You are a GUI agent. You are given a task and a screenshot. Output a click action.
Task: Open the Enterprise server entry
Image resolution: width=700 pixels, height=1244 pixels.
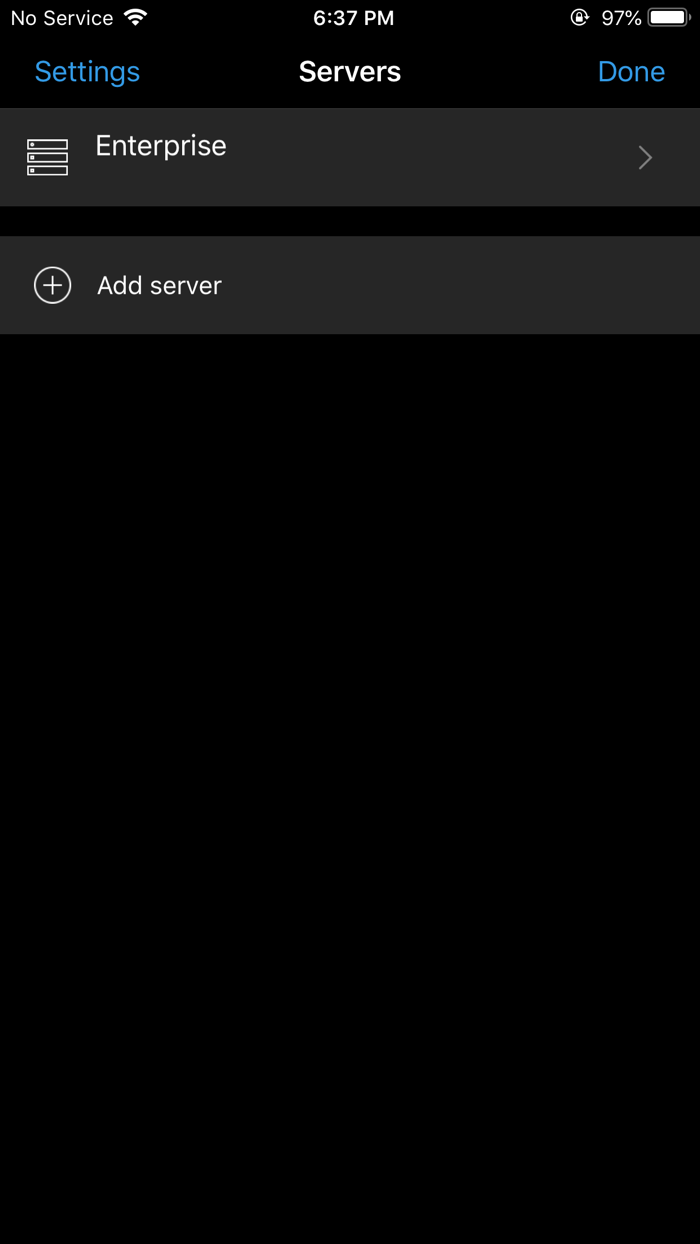tap(350, 157)
